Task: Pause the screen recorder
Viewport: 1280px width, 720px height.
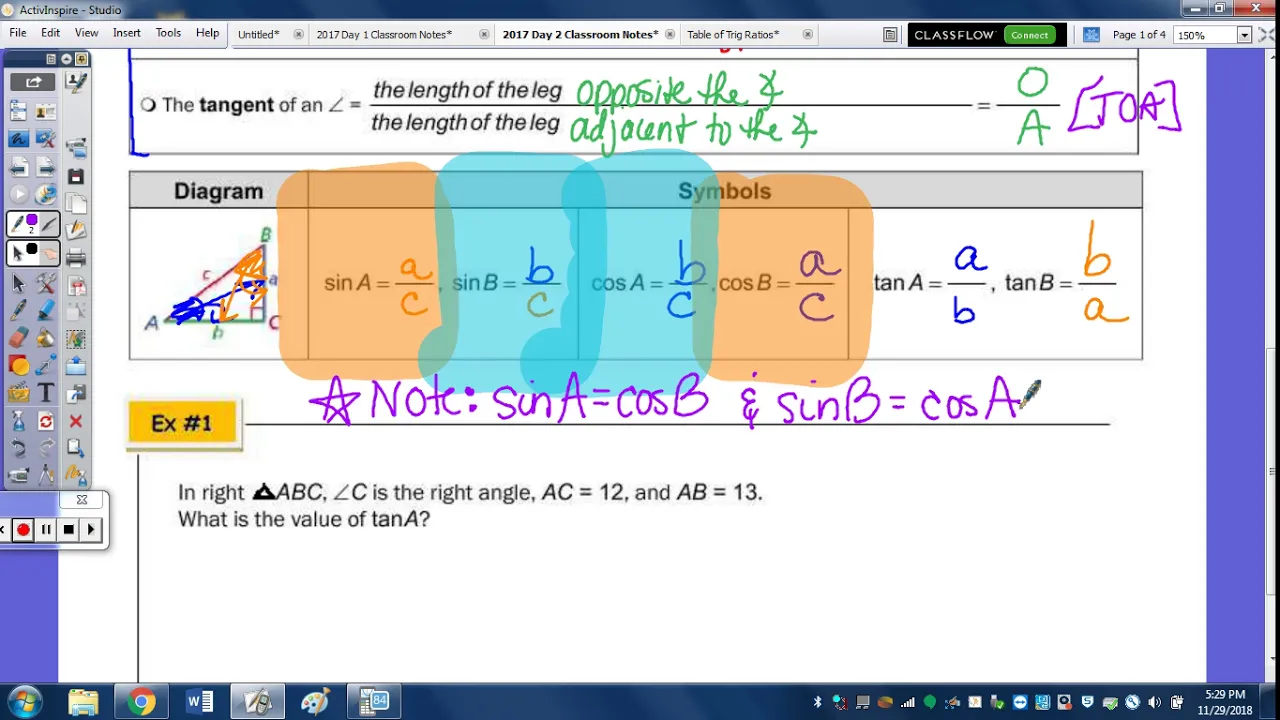Action: click(x=46, y=530)
